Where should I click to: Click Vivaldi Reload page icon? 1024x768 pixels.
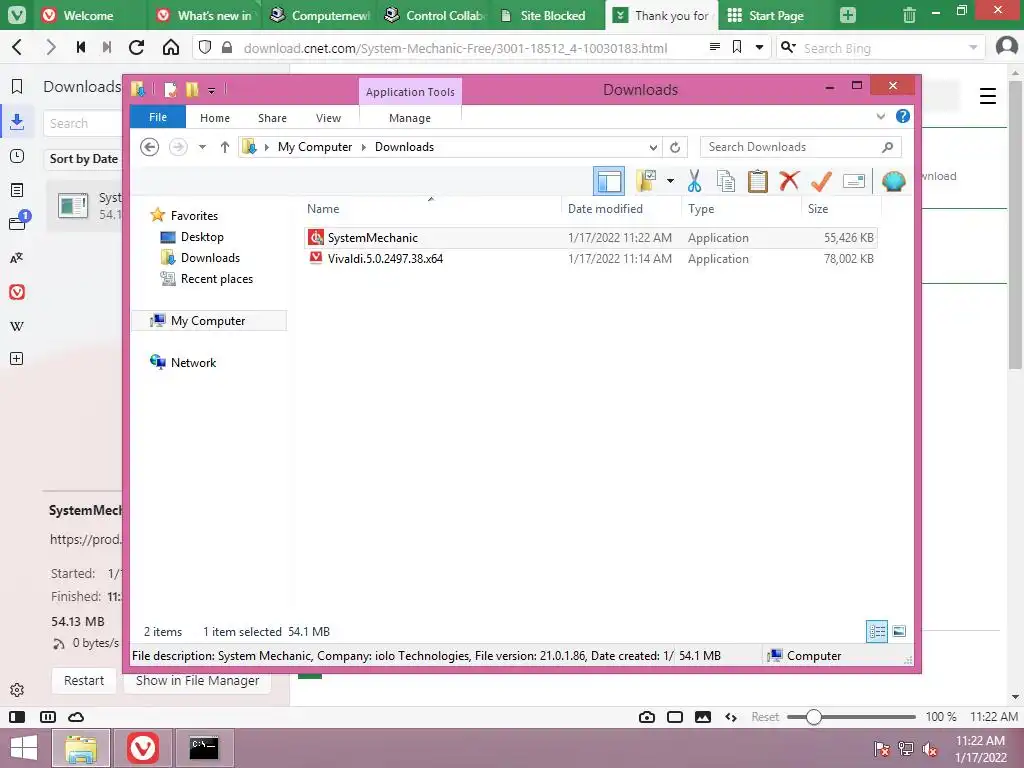tap(136, 47)
